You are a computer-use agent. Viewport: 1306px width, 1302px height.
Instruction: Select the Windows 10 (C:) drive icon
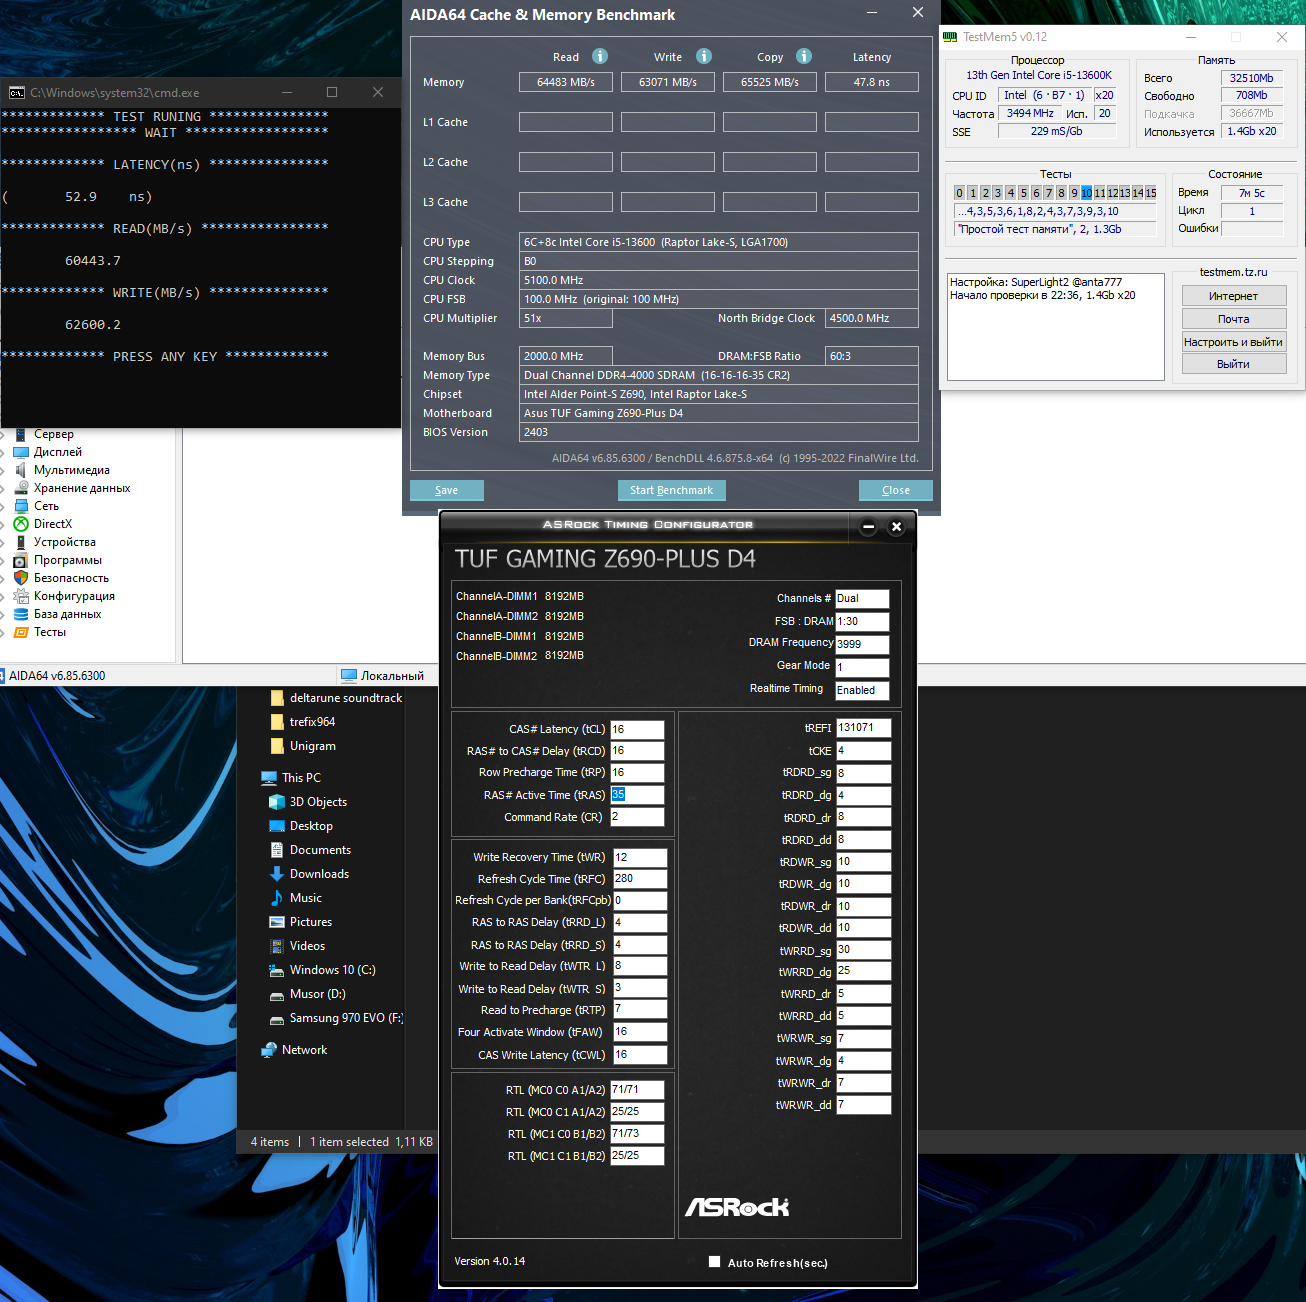click(x=277, y=970)
